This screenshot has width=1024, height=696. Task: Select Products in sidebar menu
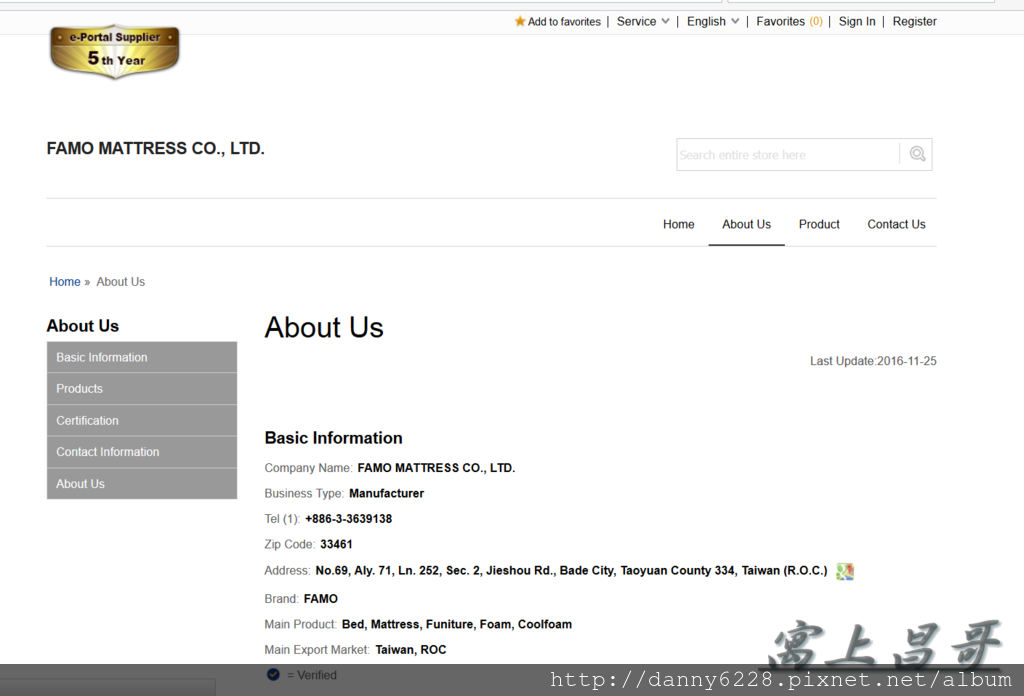(142, 388)
